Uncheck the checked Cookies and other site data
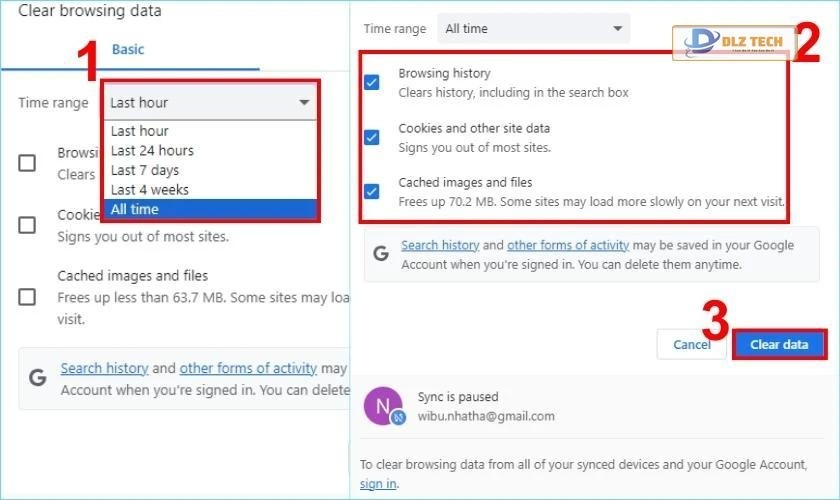The image size is (840, 500). (x=372, y=138)
